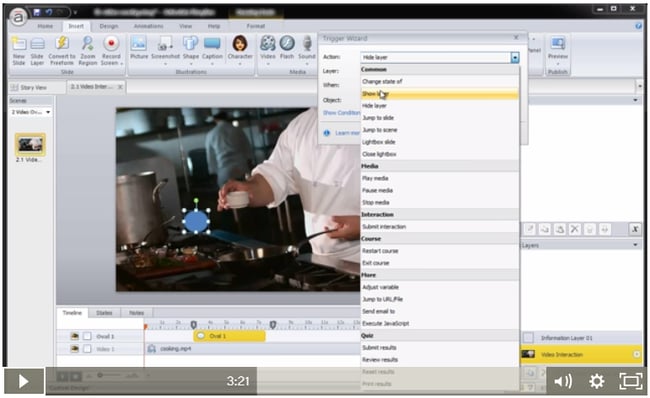650x398 pixels.
Task: Select Convert to Freeform tool
Action: (x=62, y=51)
